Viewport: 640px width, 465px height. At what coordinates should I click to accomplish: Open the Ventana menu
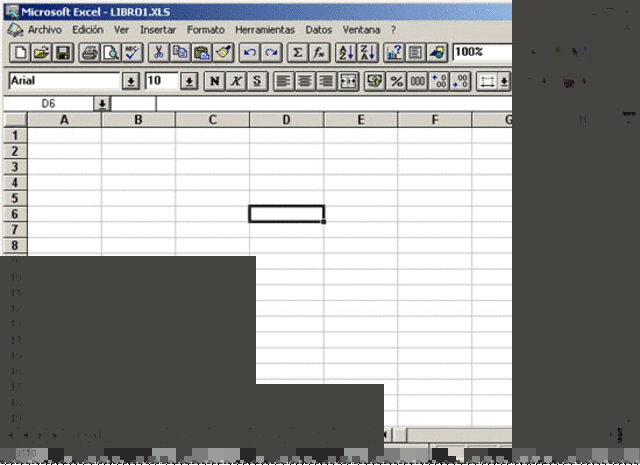pos(361,30)
